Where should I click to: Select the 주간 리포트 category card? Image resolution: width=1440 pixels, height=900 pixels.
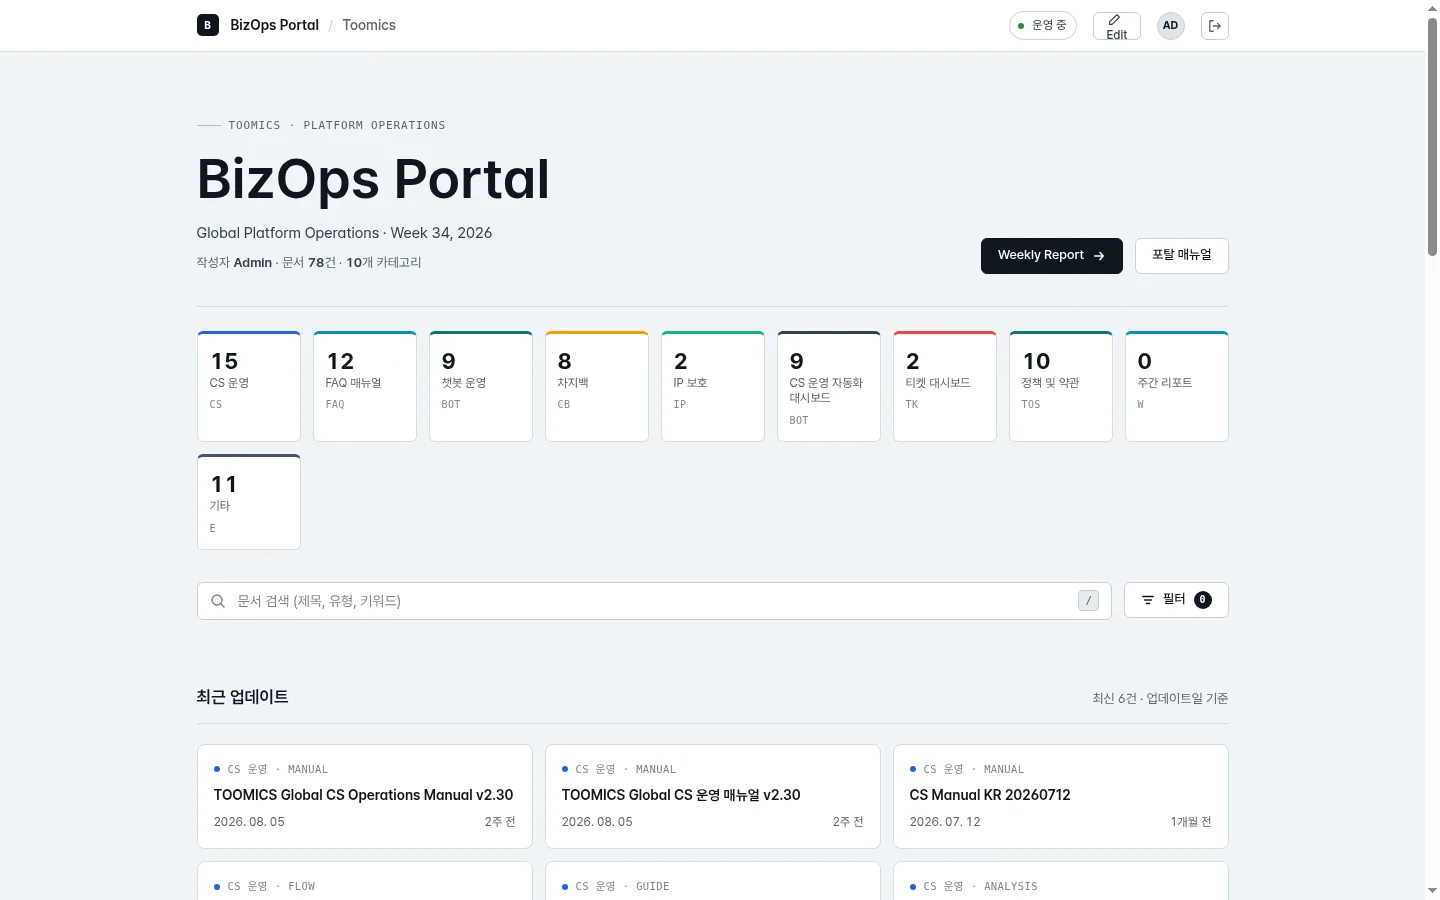point(1177,386)
